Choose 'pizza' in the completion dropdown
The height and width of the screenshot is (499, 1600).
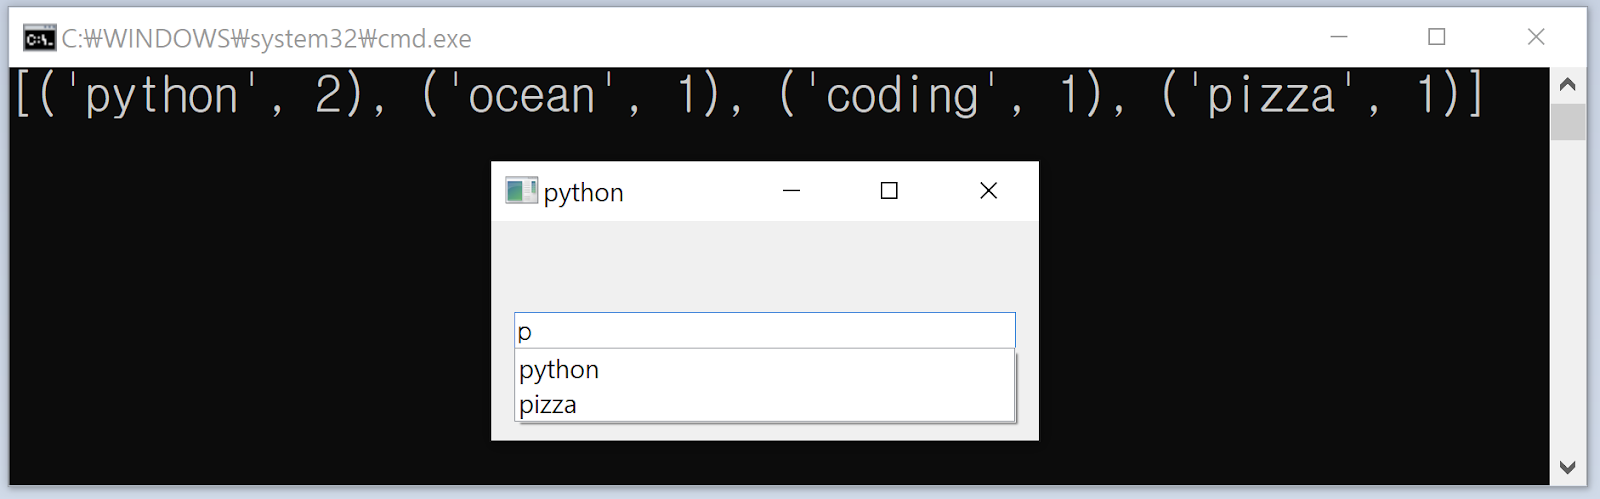[548, 405]
